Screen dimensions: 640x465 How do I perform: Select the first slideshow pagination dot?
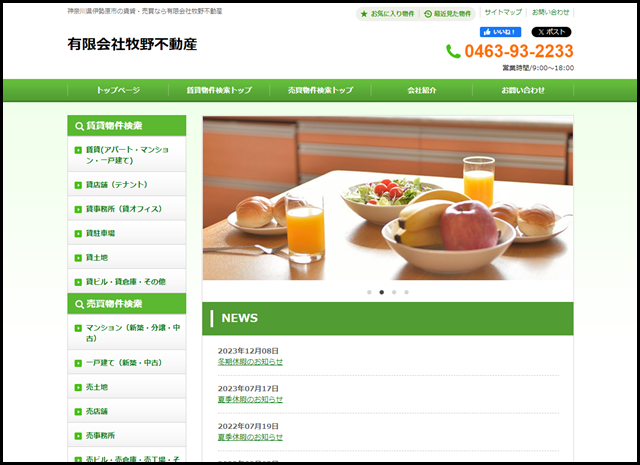pyautogui.click(x=369, y=292)
